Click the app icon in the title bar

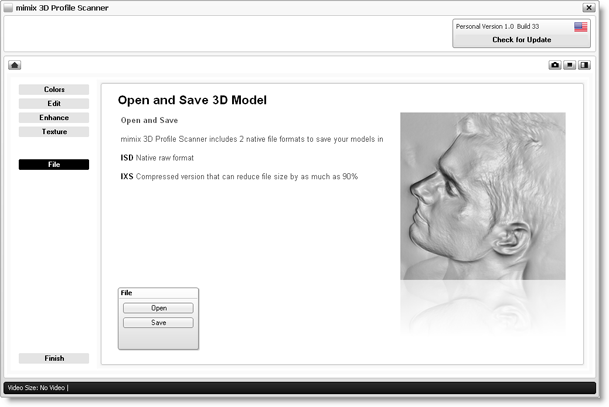8,8
